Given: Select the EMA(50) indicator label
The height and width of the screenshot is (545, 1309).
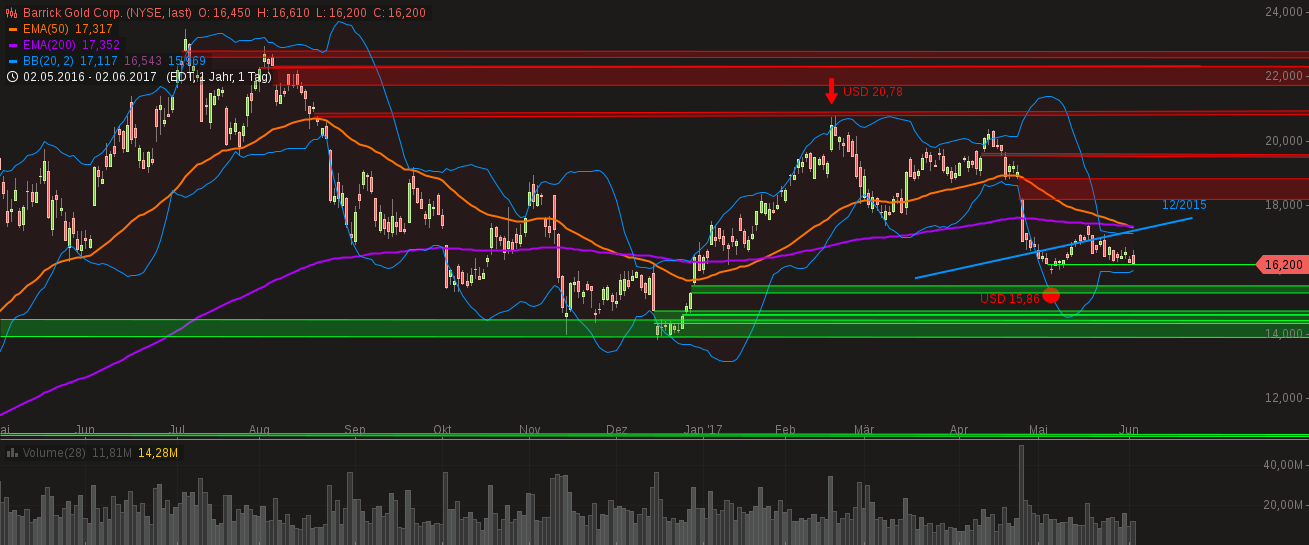Looking at the screenshot, I should pos(46,29).
